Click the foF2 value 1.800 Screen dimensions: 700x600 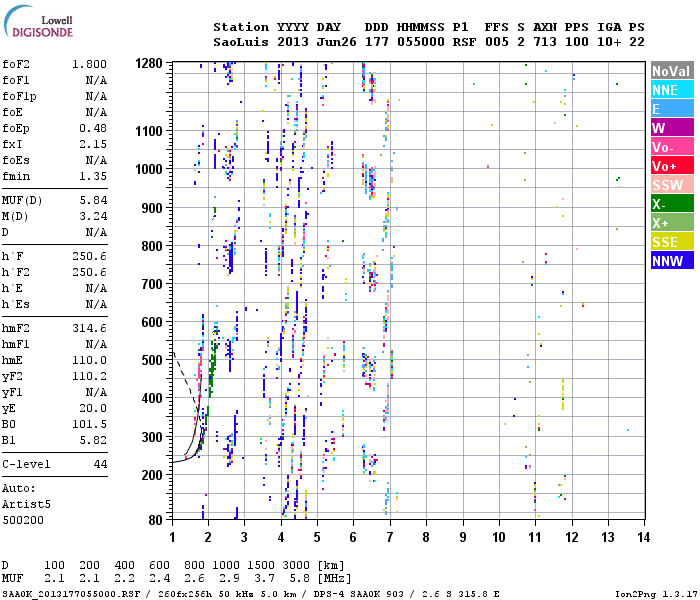coord(89,64)
